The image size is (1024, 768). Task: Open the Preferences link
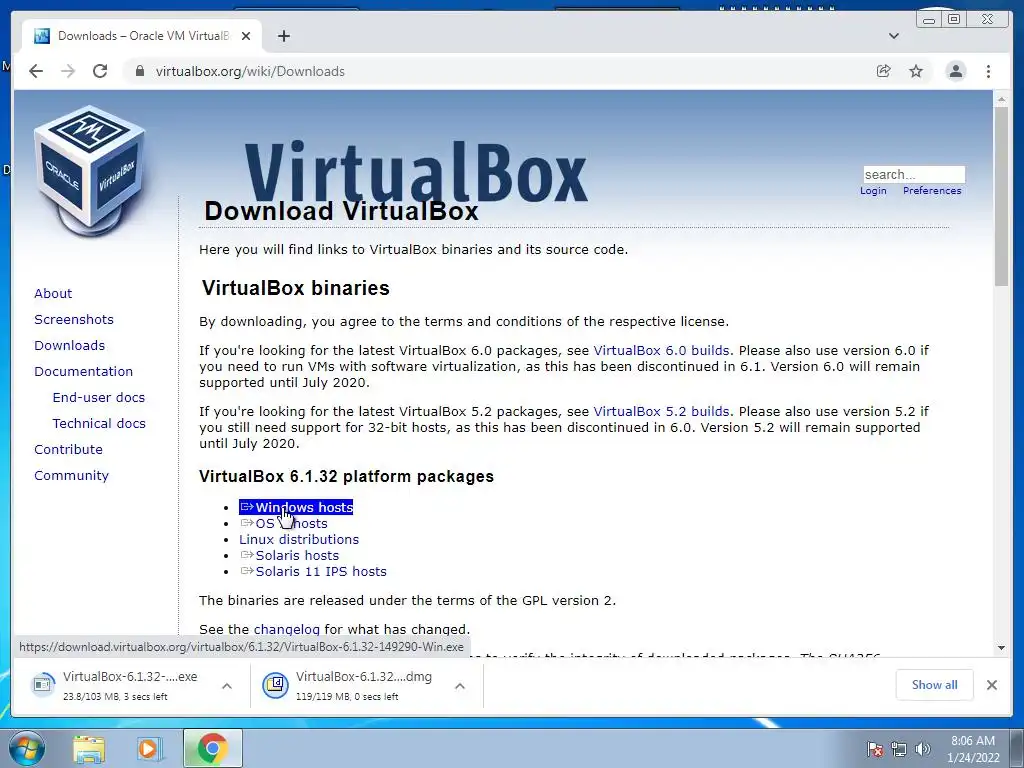coord(932,191)
